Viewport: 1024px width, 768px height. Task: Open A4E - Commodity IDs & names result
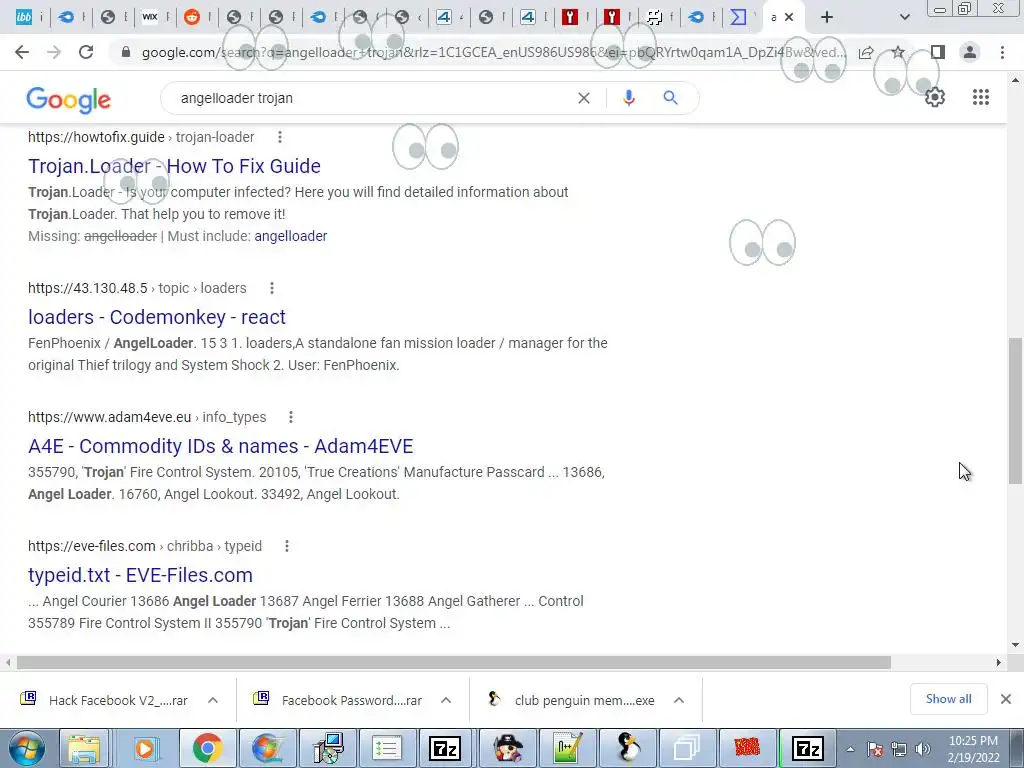(221, 446)
